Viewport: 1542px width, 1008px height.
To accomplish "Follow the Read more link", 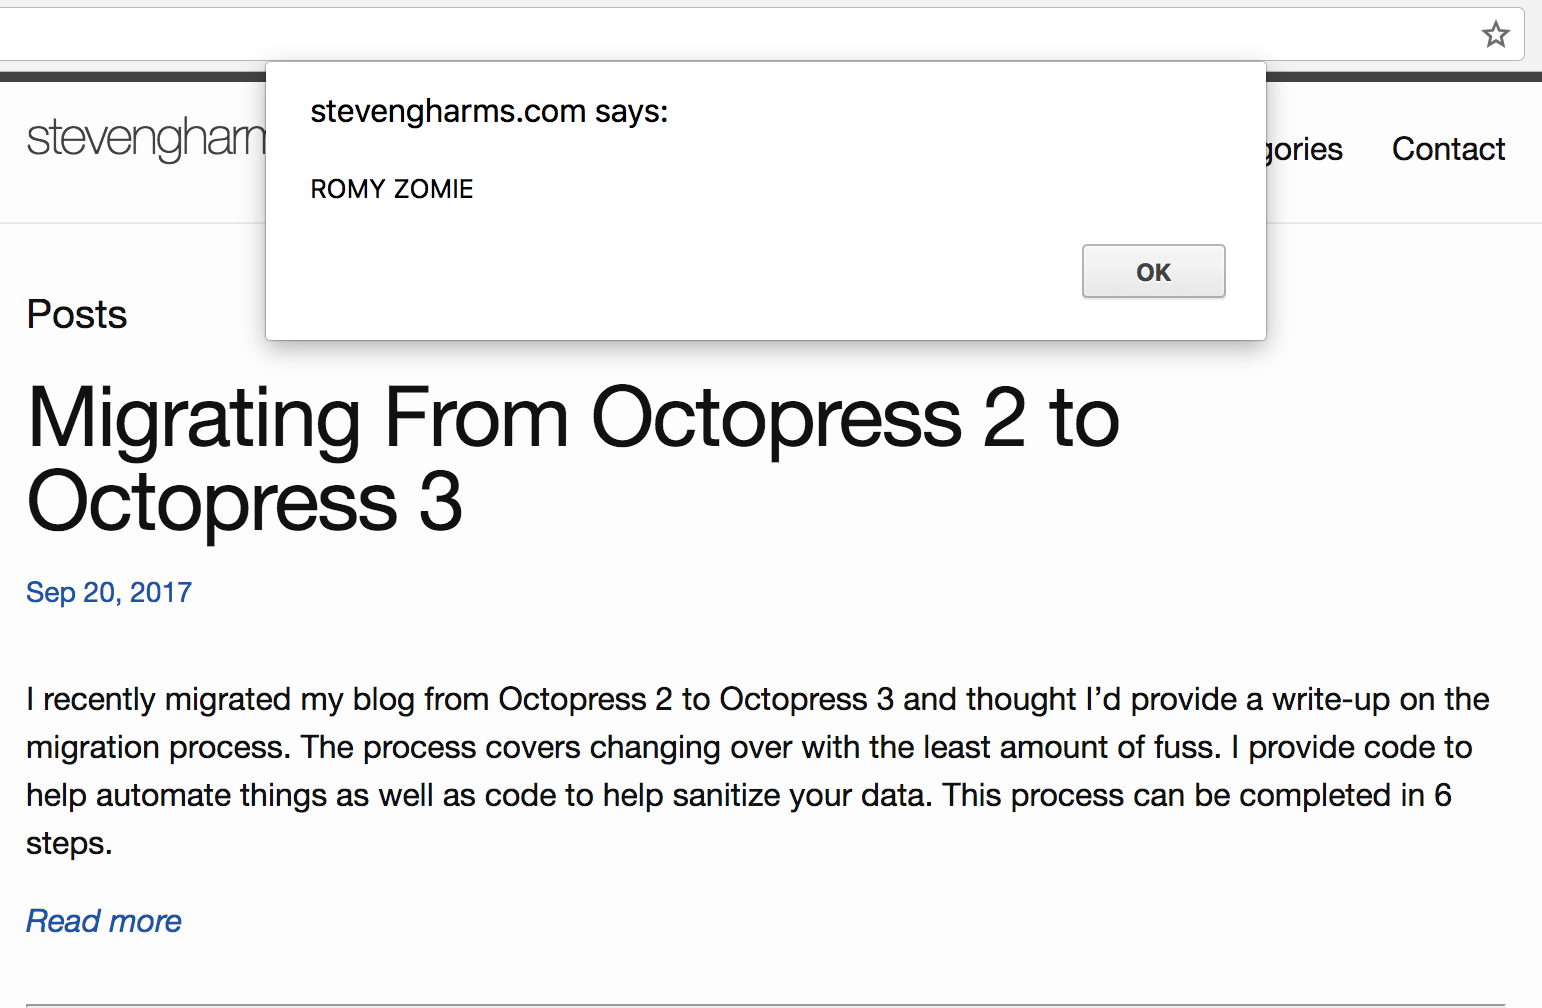I will pyautogui.click(x=104, y=921).
